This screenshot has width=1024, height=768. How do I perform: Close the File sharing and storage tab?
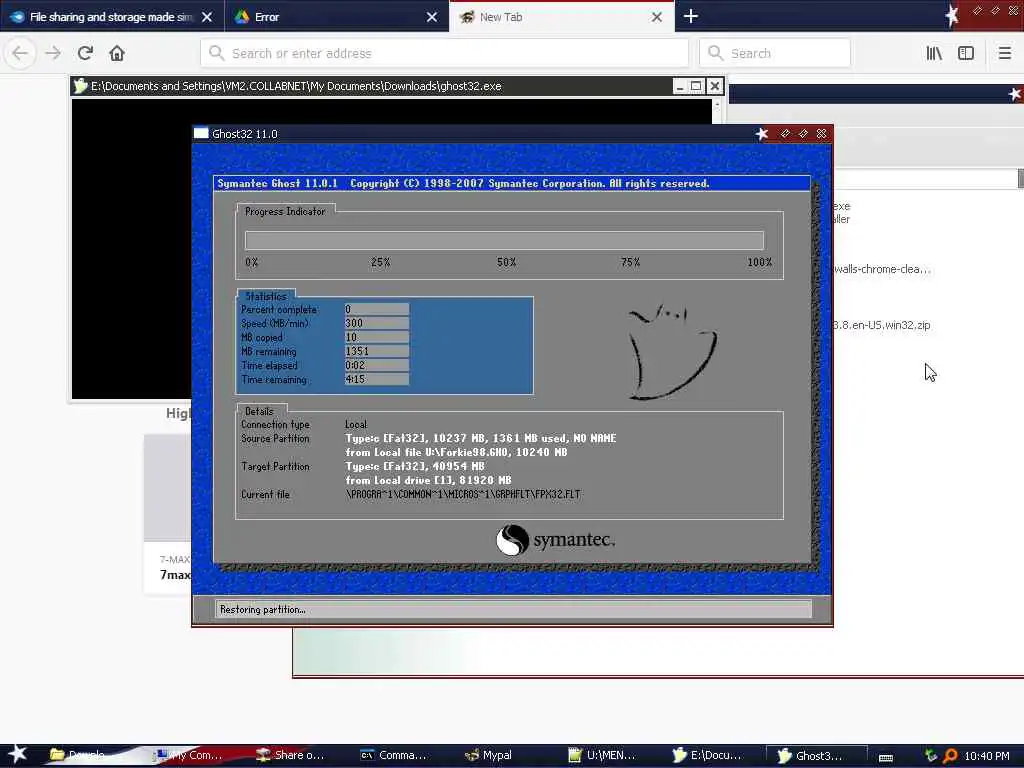(x=207, y=17)
